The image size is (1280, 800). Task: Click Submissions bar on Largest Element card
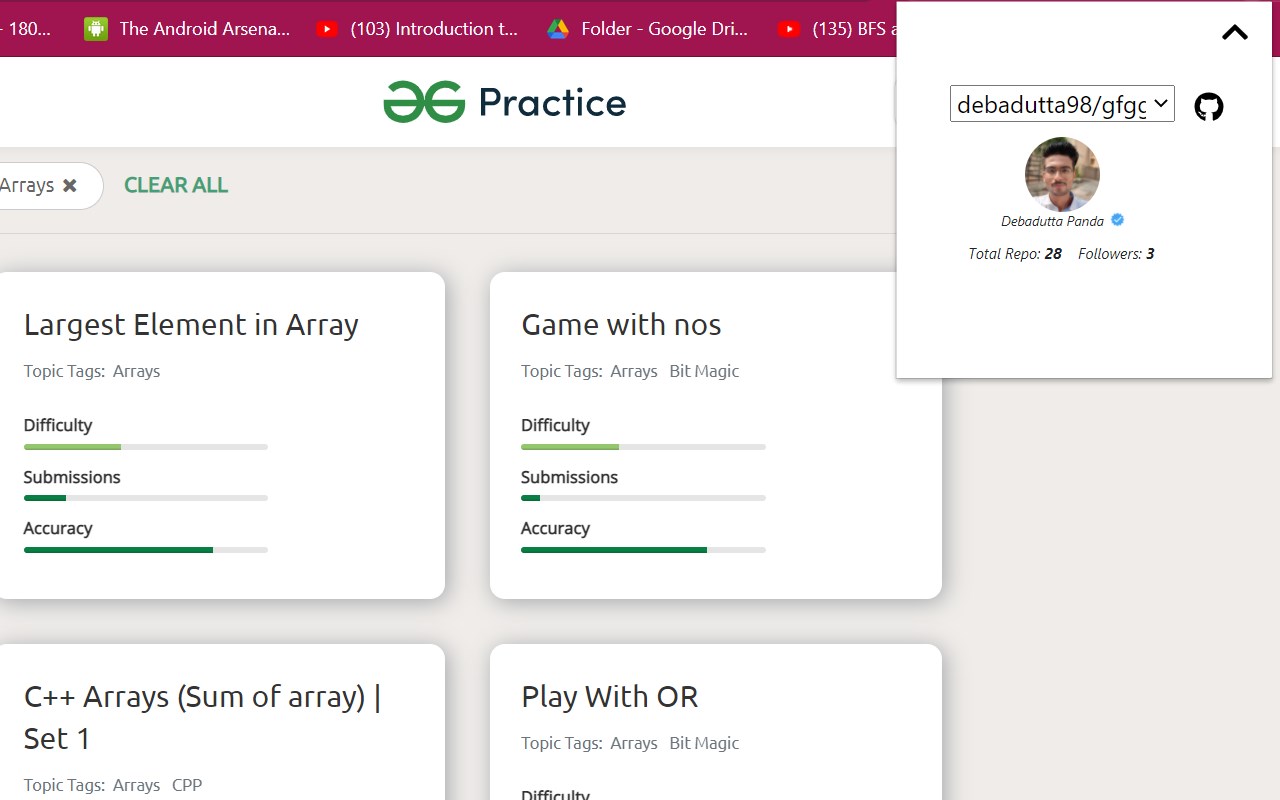146,498
